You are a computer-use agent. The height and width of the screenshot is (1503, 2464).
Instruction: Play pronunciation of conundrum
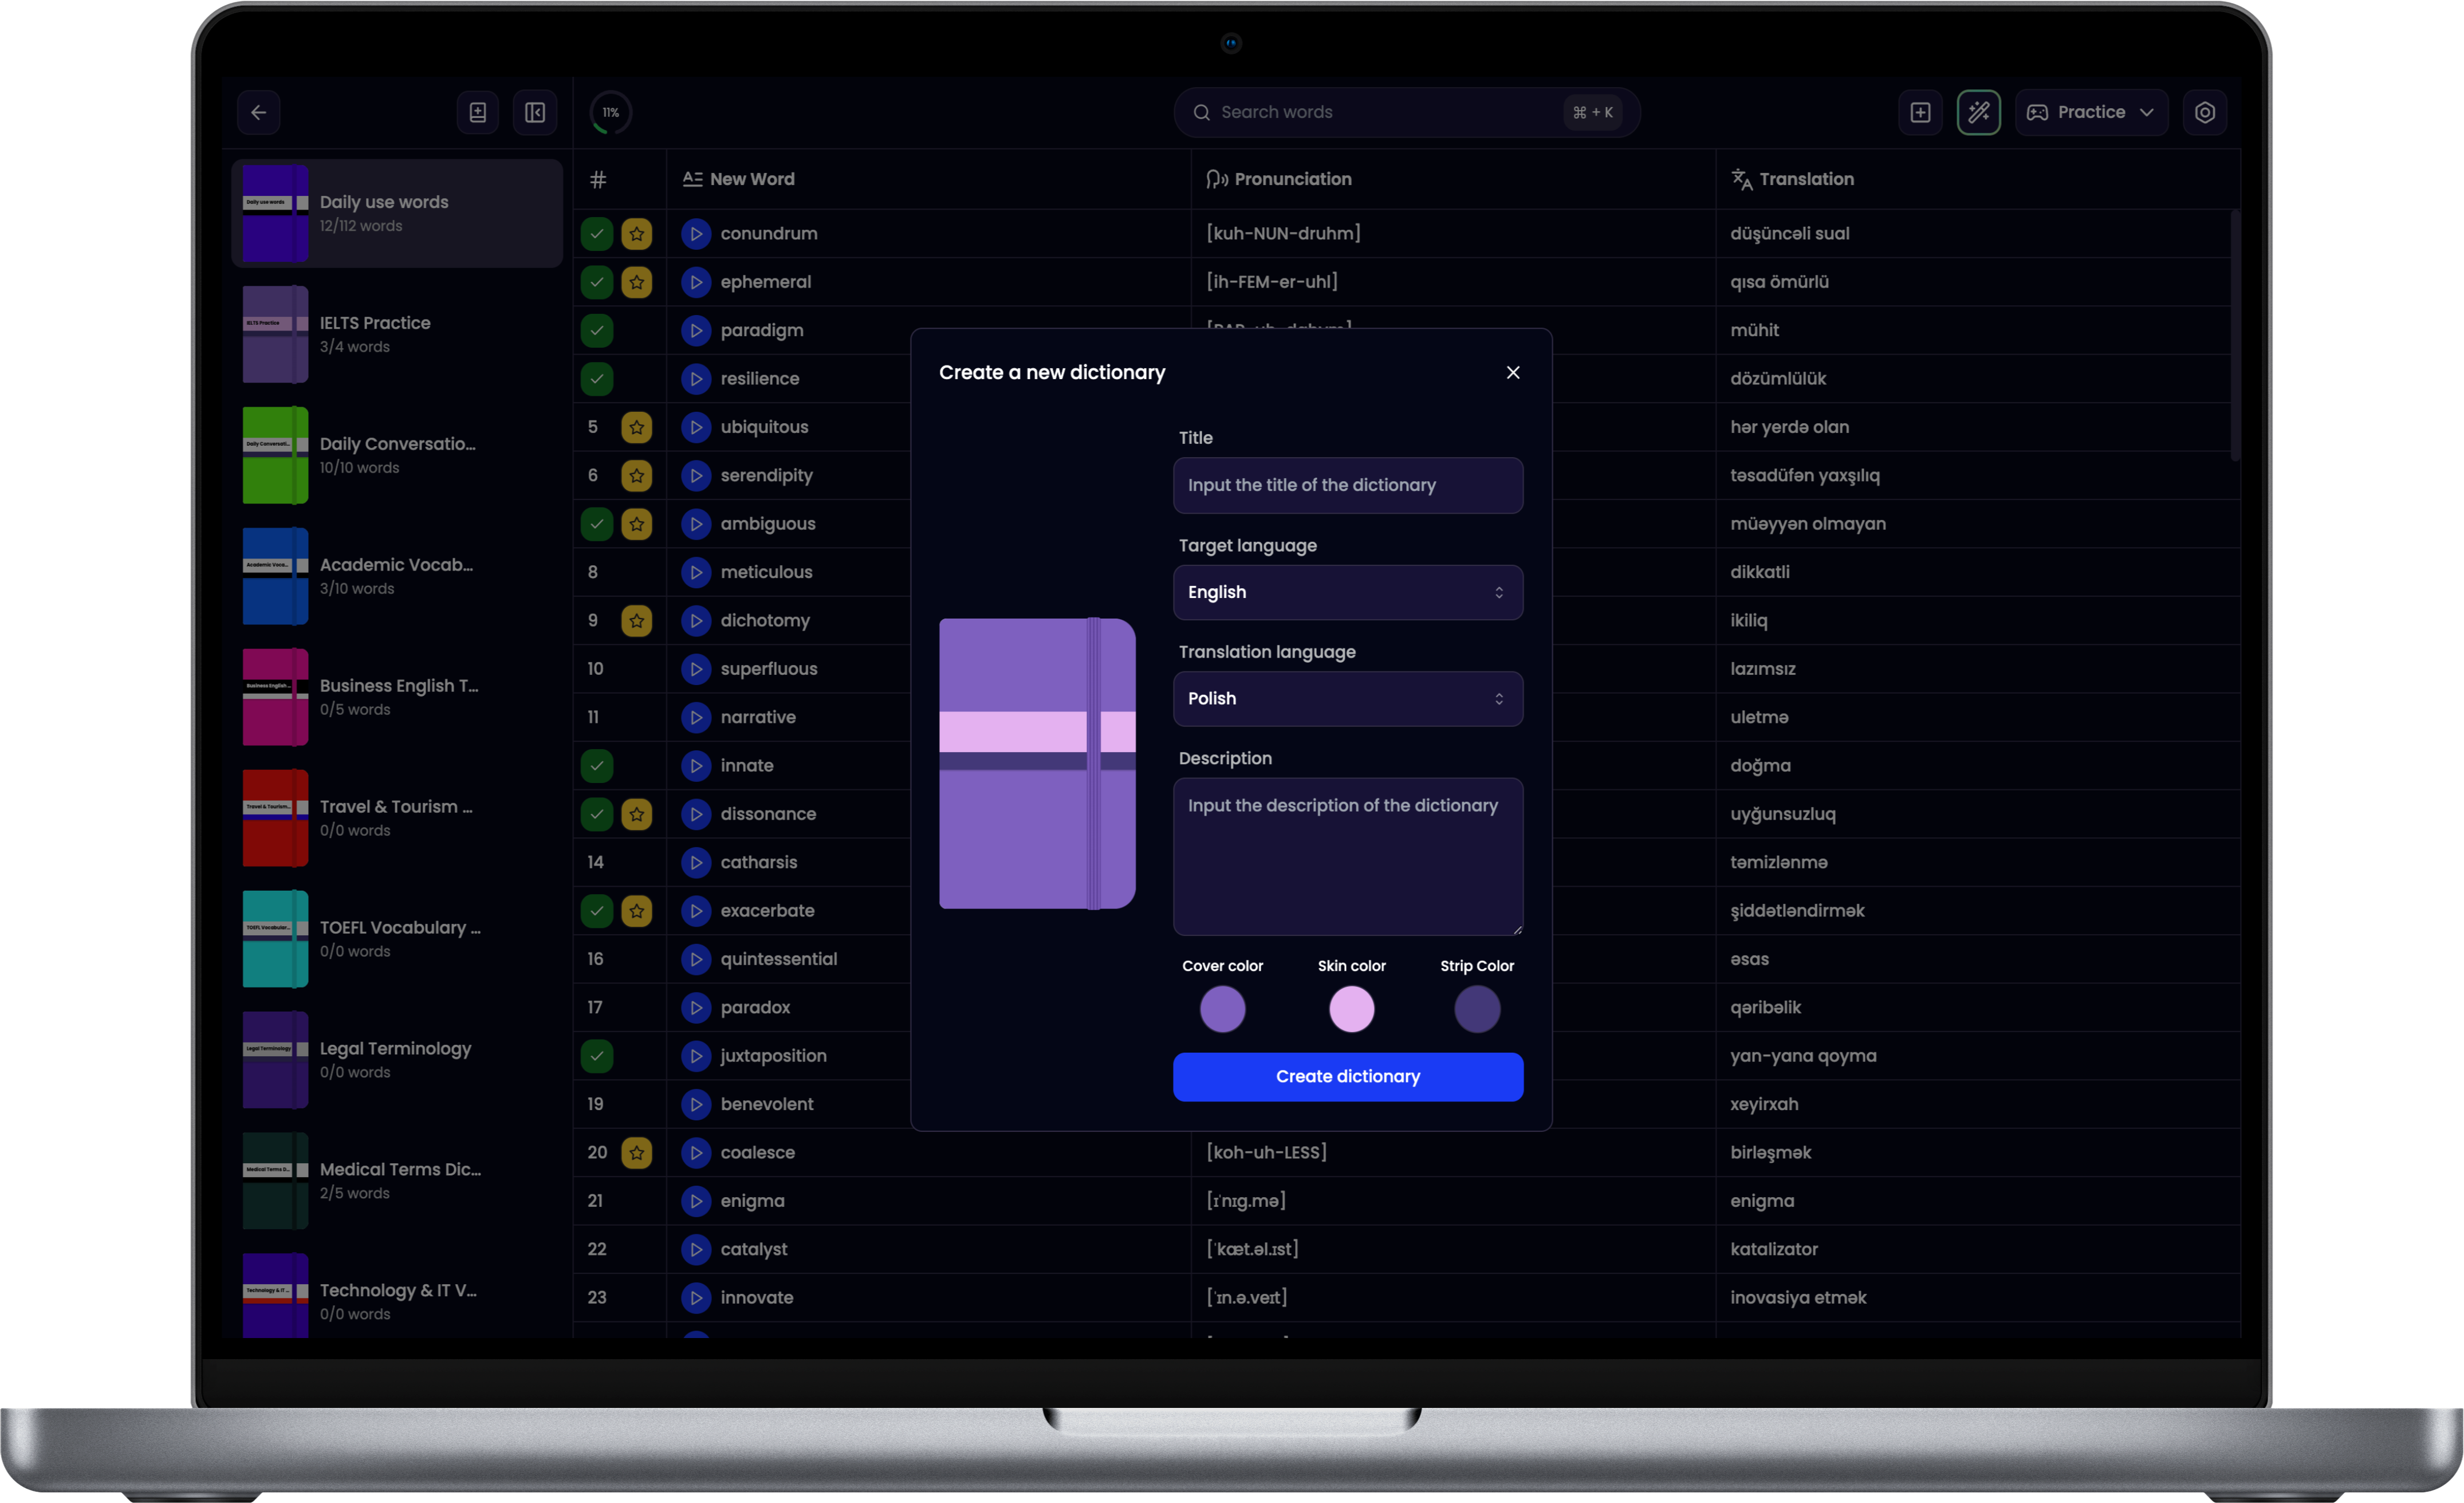pyautogui.click(x=696, y=234)
